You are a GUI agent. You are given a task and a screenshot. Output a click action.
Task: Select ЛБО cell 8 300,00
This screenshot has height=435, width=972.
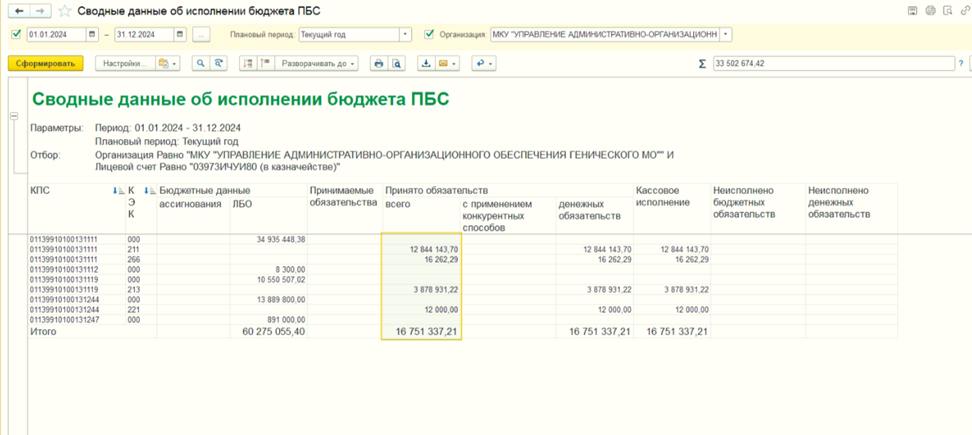[269, 270]
